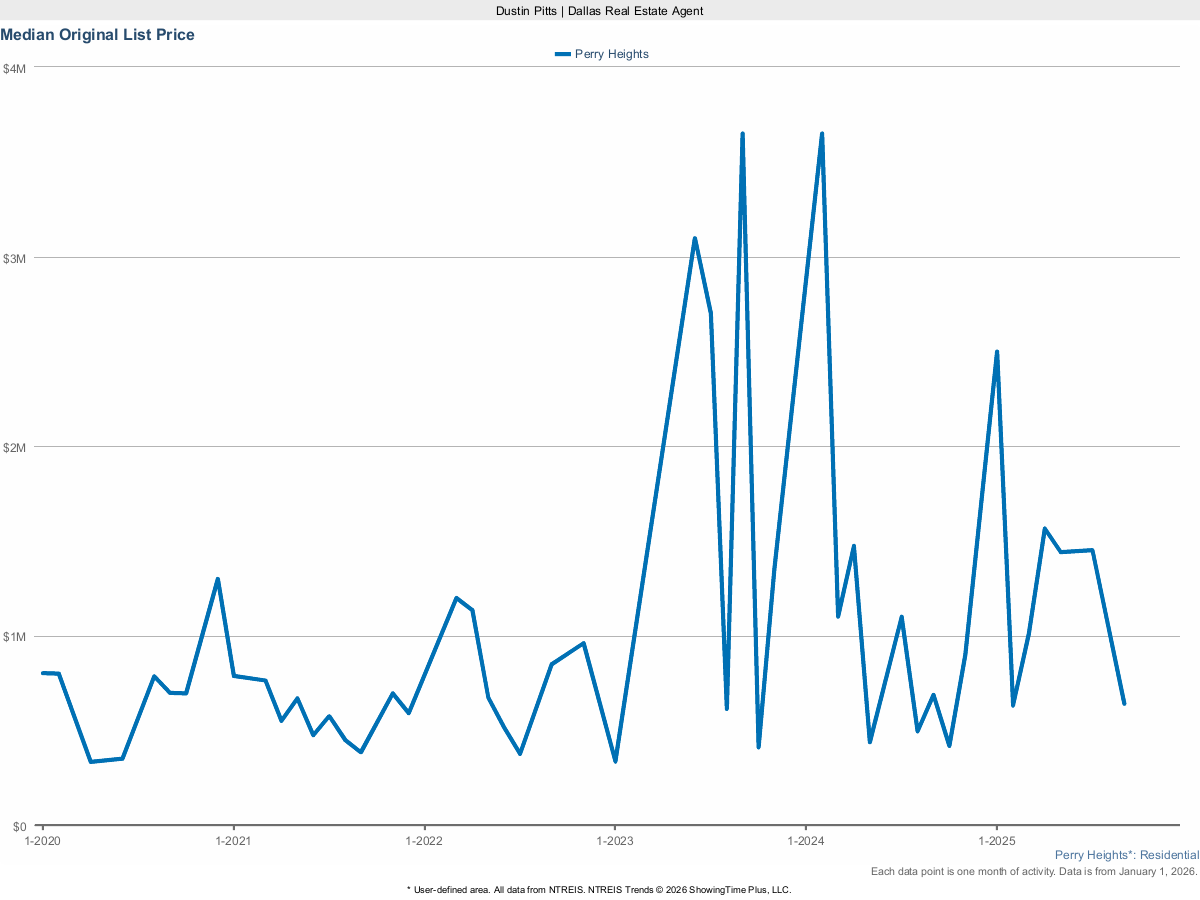
Task: Click the 1-2022 x-axis label
Action: tap(424, 841)
